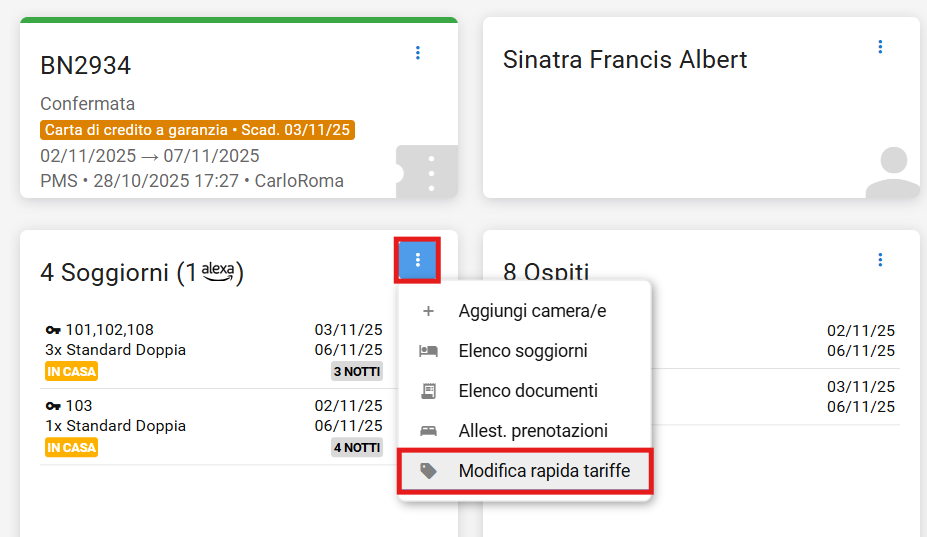Viewport: 927px width, 537px height.
Task: Click the bed icon beside Allest. prenotazioni
Action: click(x=428, y=431)
